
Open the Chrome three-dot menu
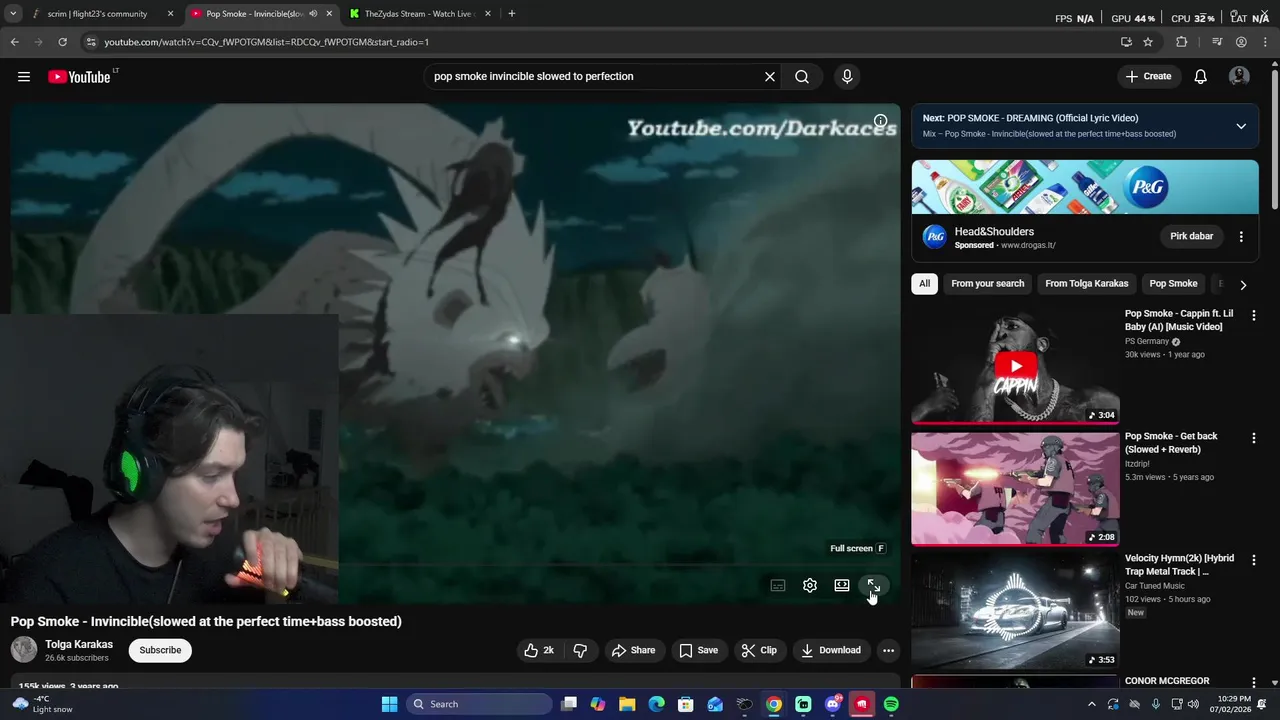1264,42
